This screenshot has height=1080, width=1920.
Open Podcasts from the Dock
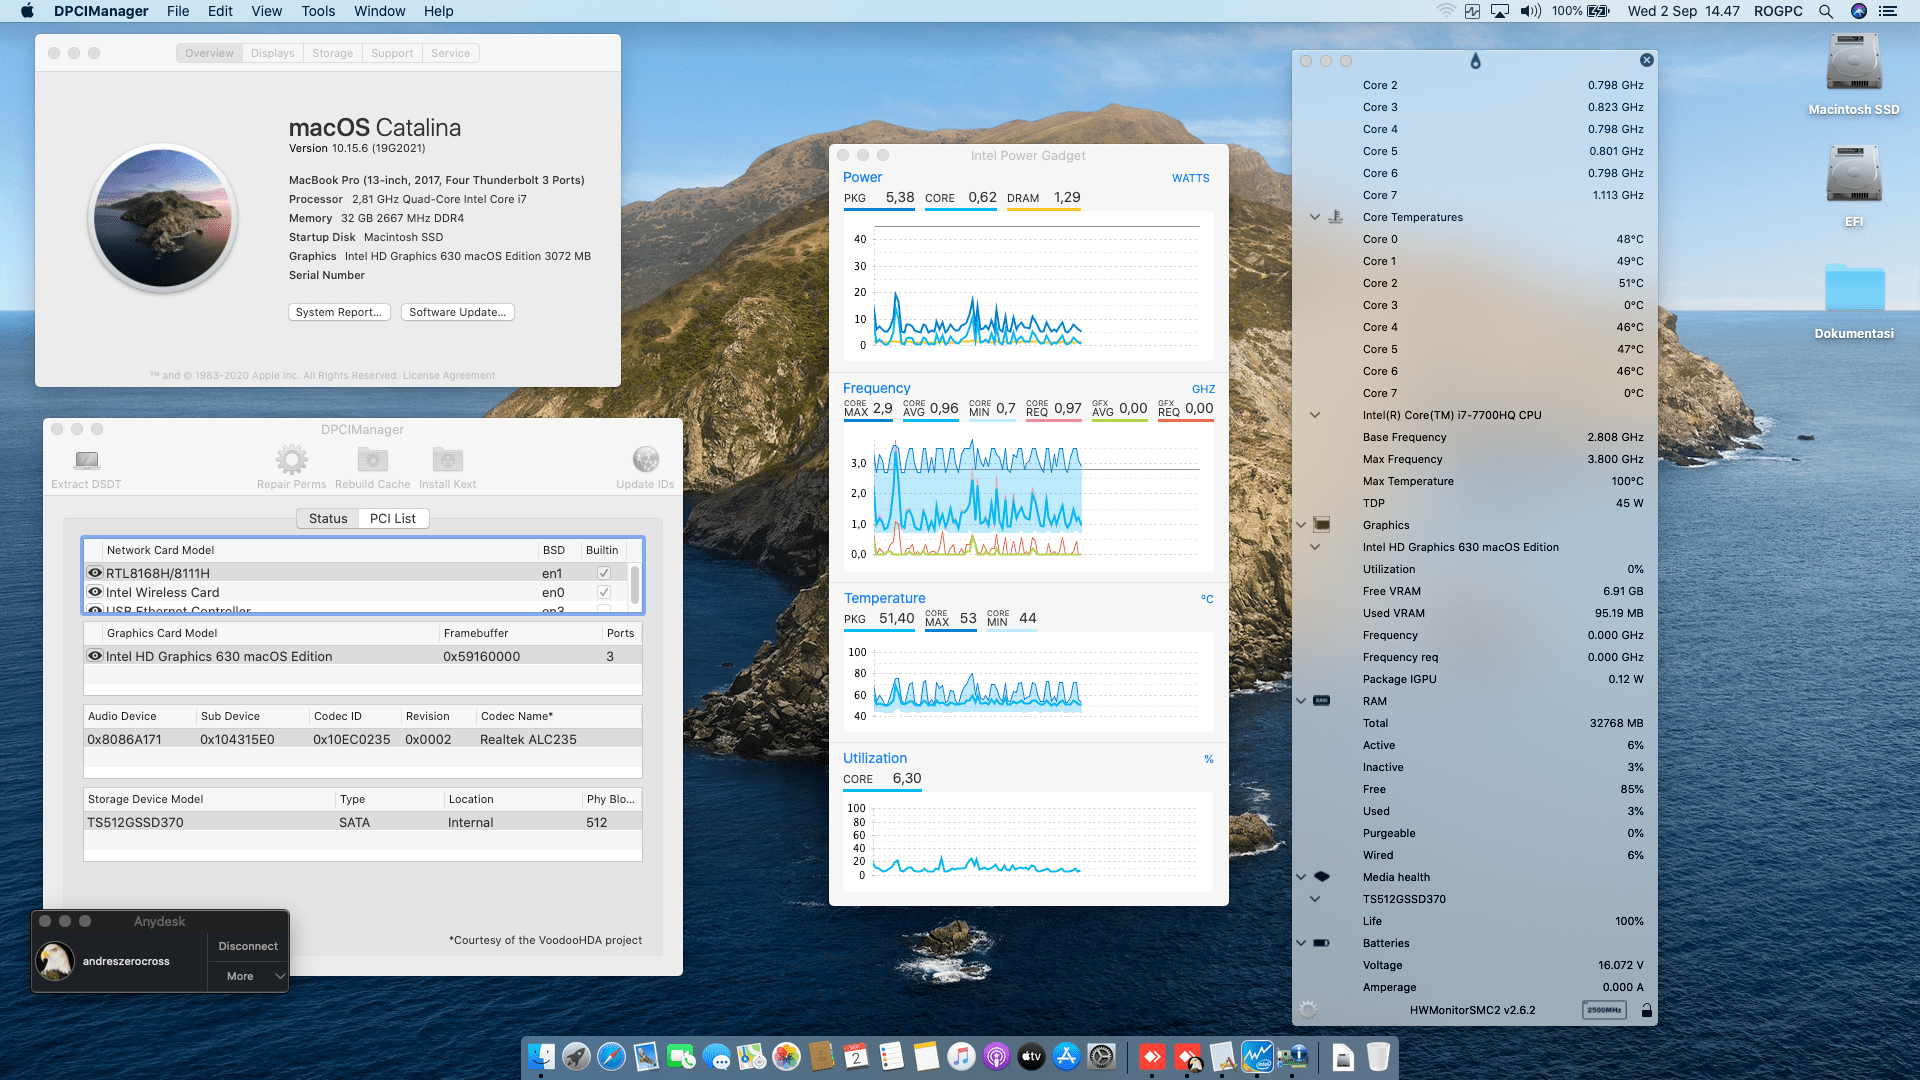click(x=996, y=1056)
